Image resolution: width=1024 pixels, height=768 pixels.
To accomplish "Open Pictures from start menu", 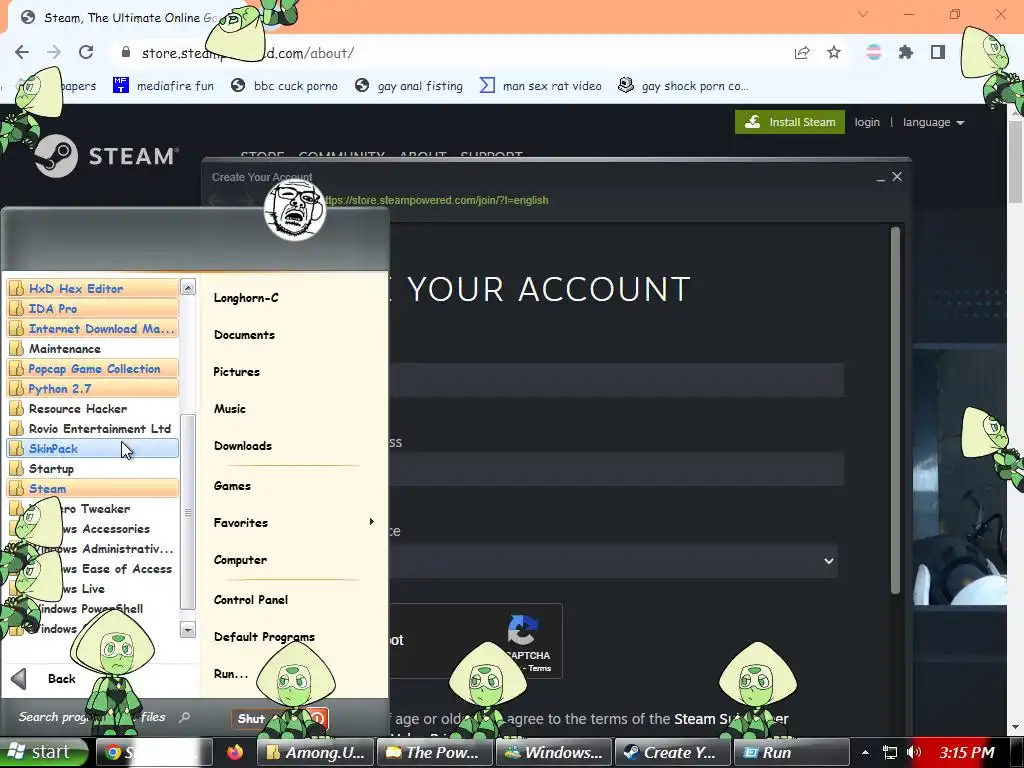I will (236, 372).
